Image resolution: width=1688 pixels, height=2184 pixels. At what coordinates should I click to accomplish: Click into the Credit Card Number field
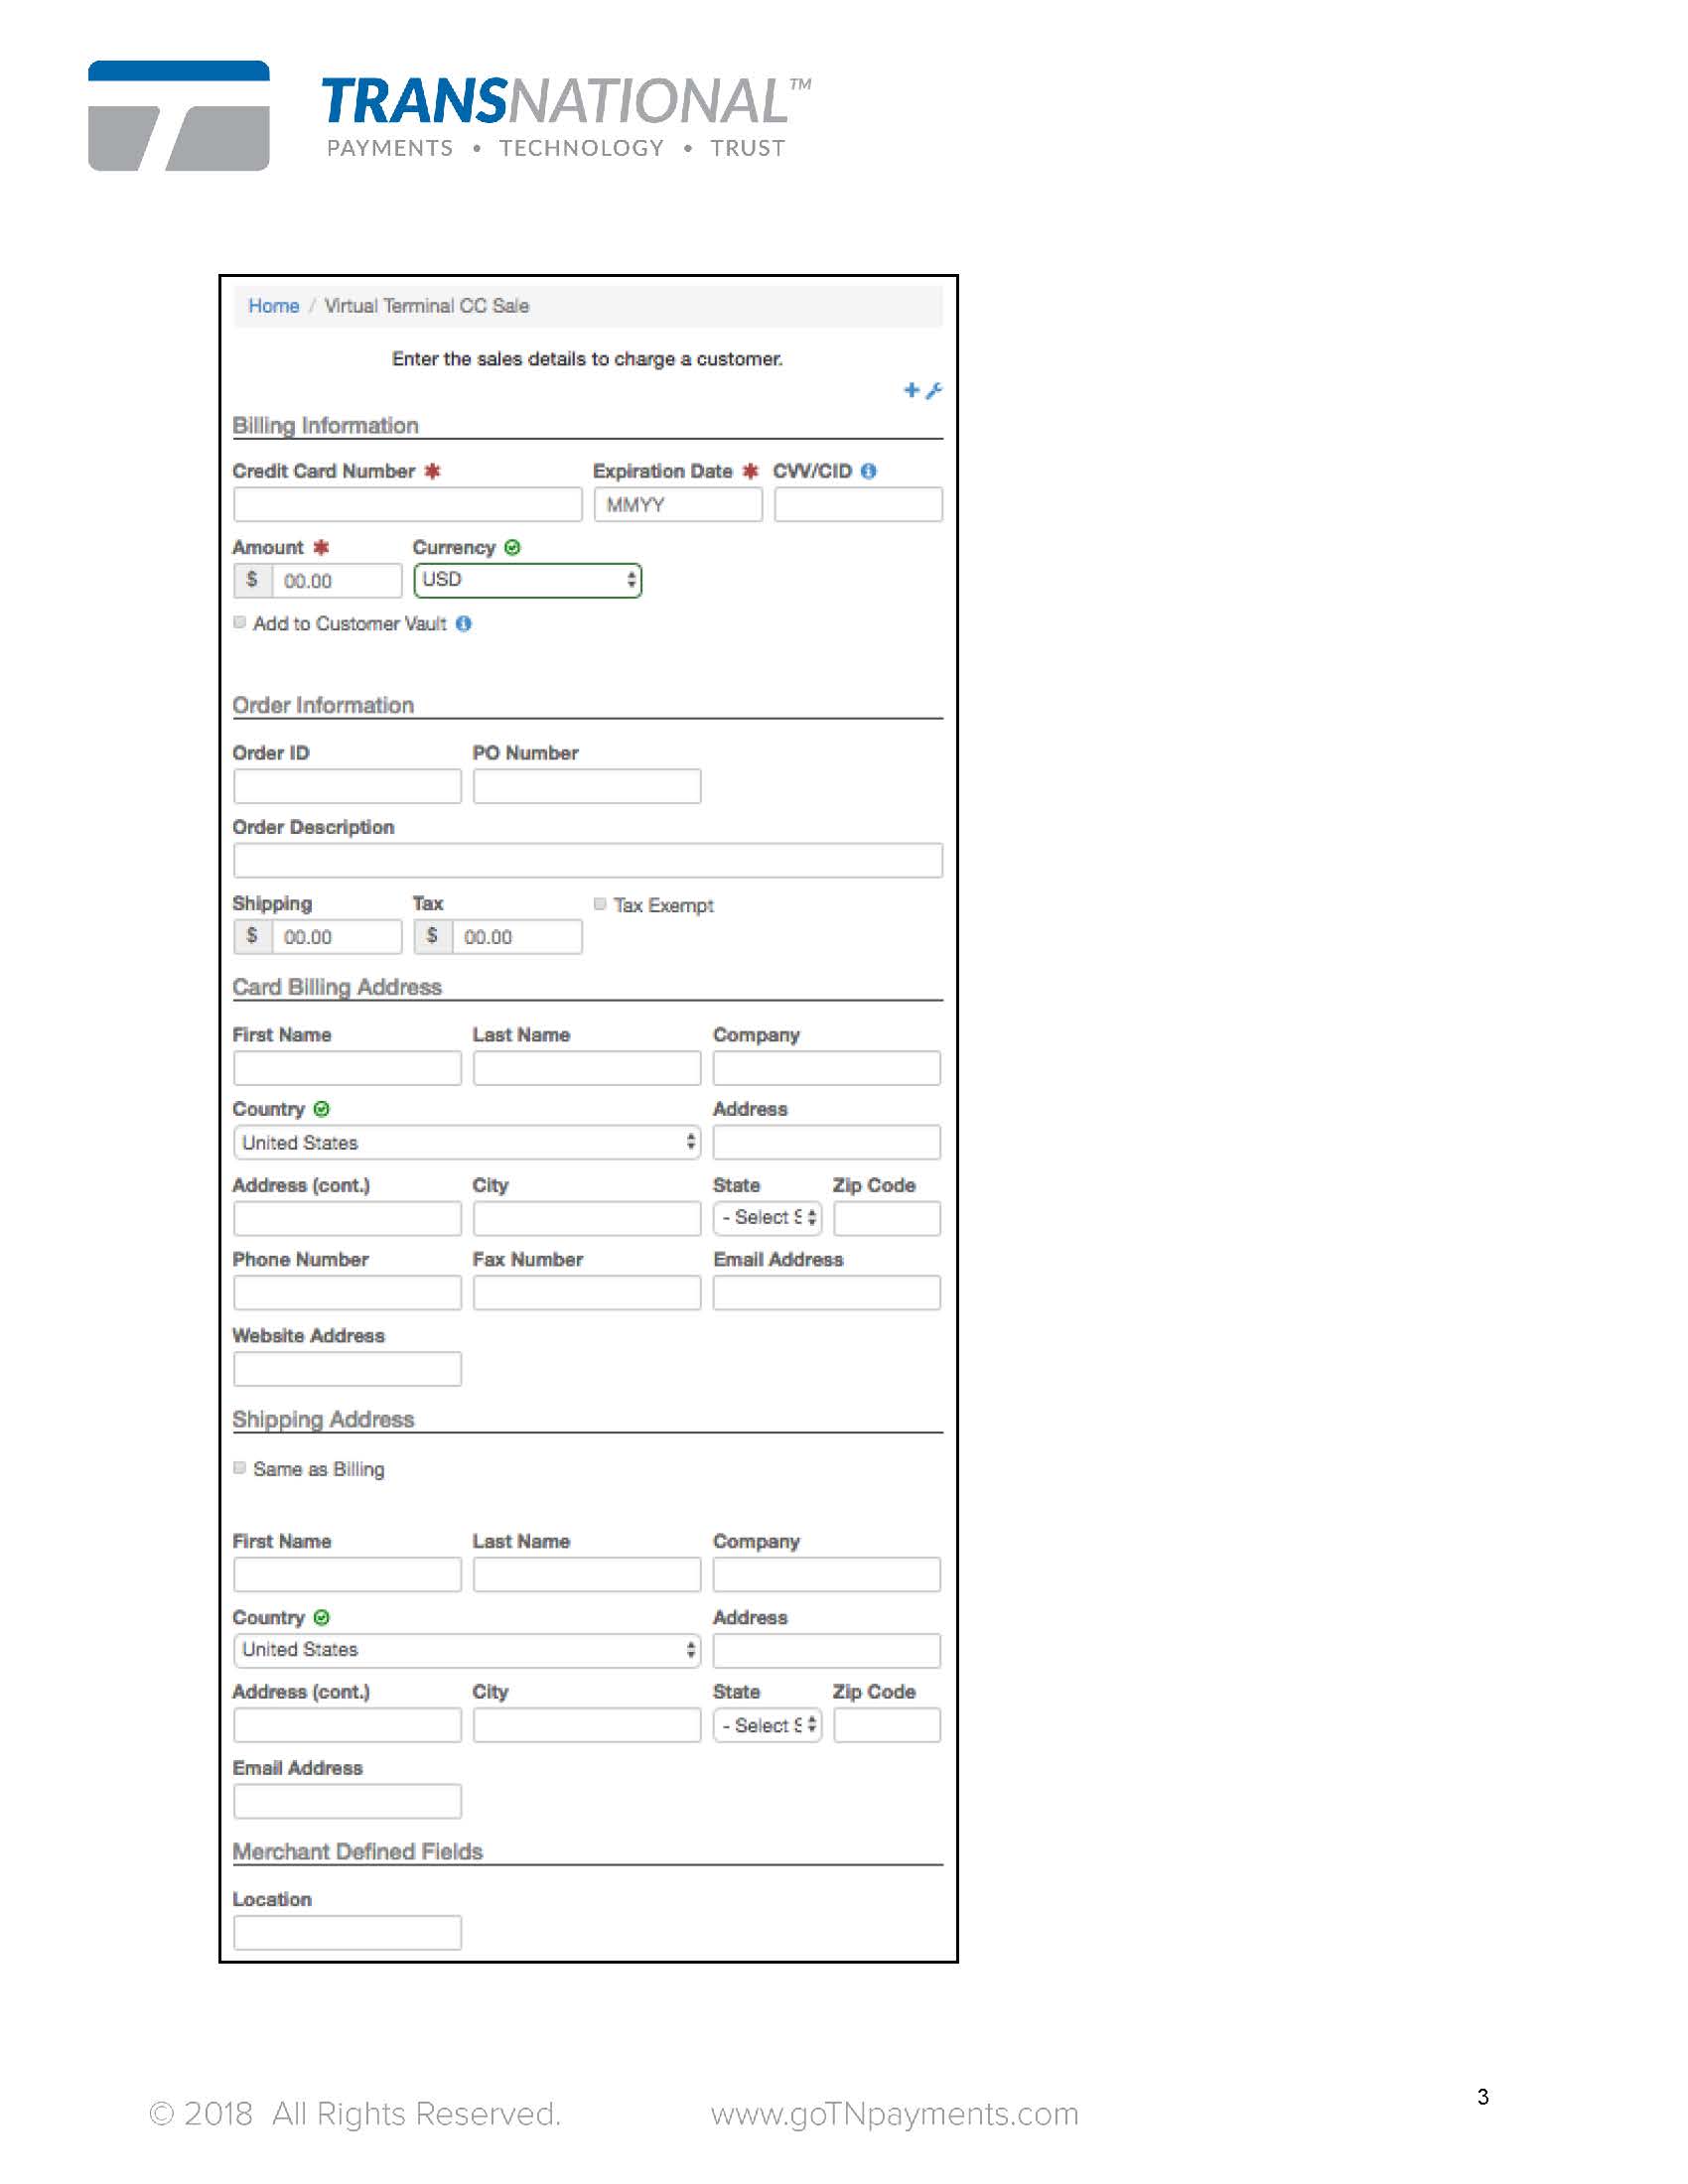(407, 504)
